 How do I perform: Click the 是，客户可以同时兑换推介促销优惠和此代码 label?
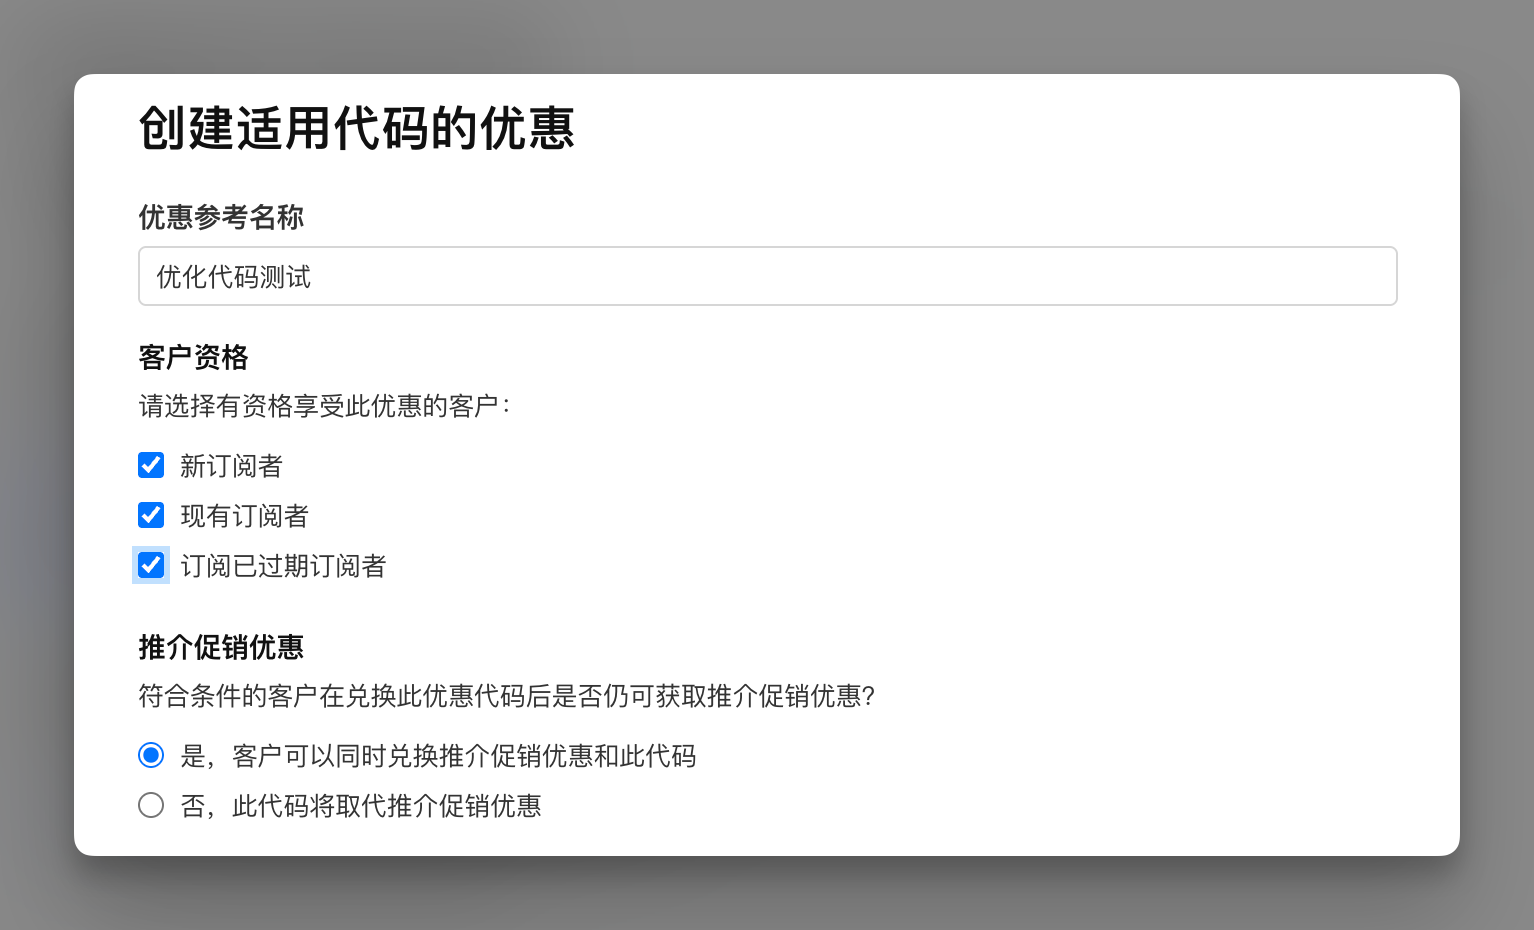point(438,756)
